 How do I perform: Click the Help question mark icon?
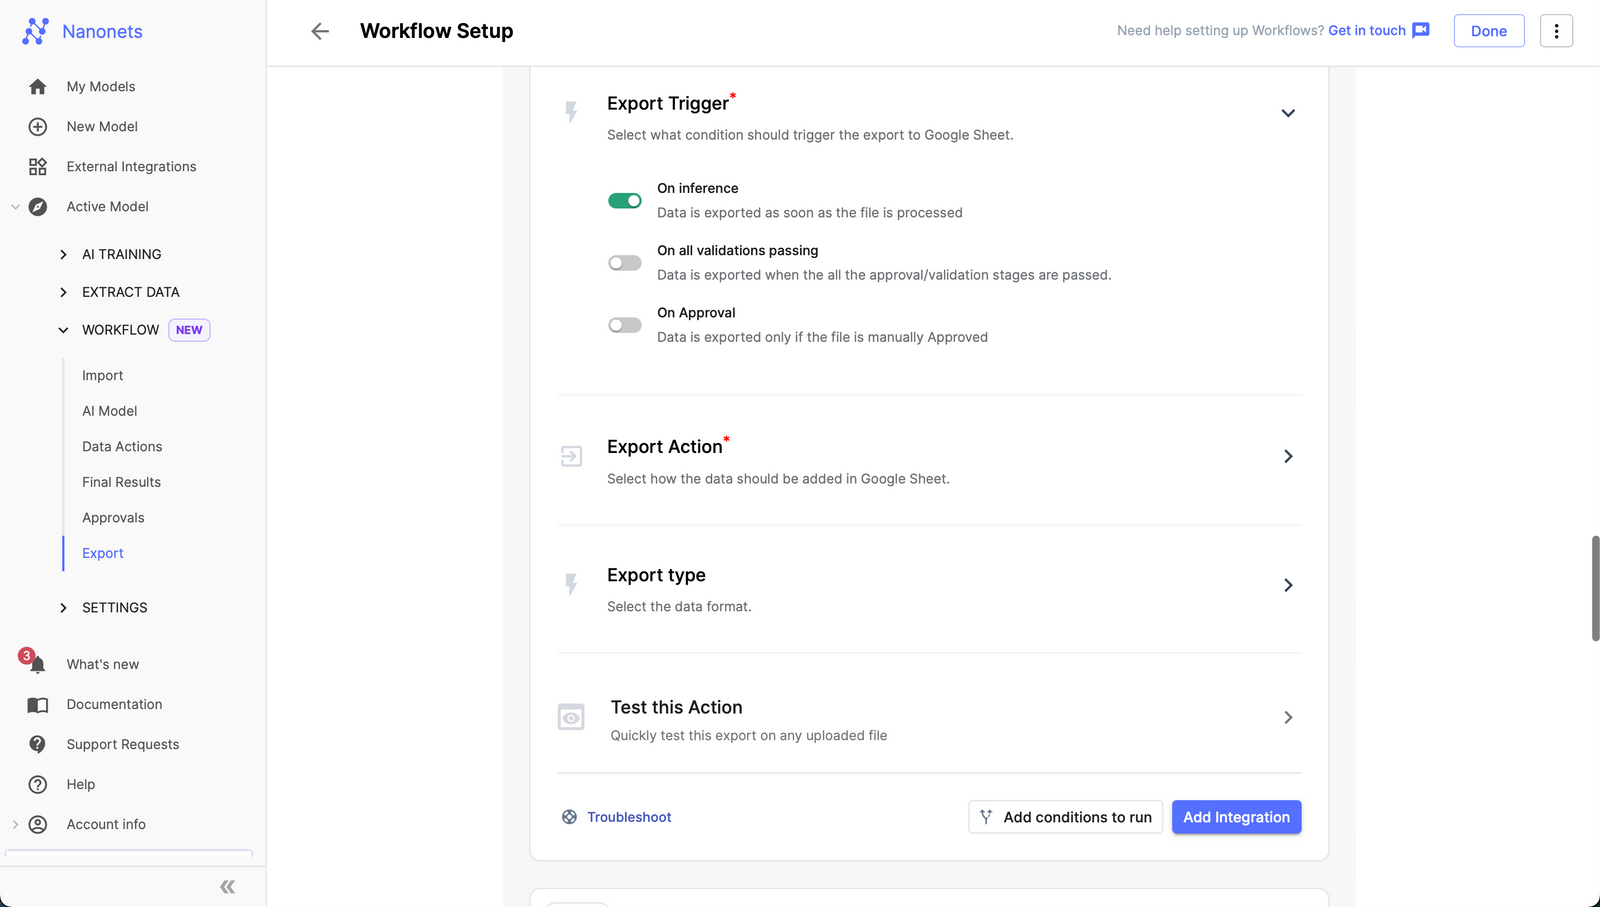37,784
